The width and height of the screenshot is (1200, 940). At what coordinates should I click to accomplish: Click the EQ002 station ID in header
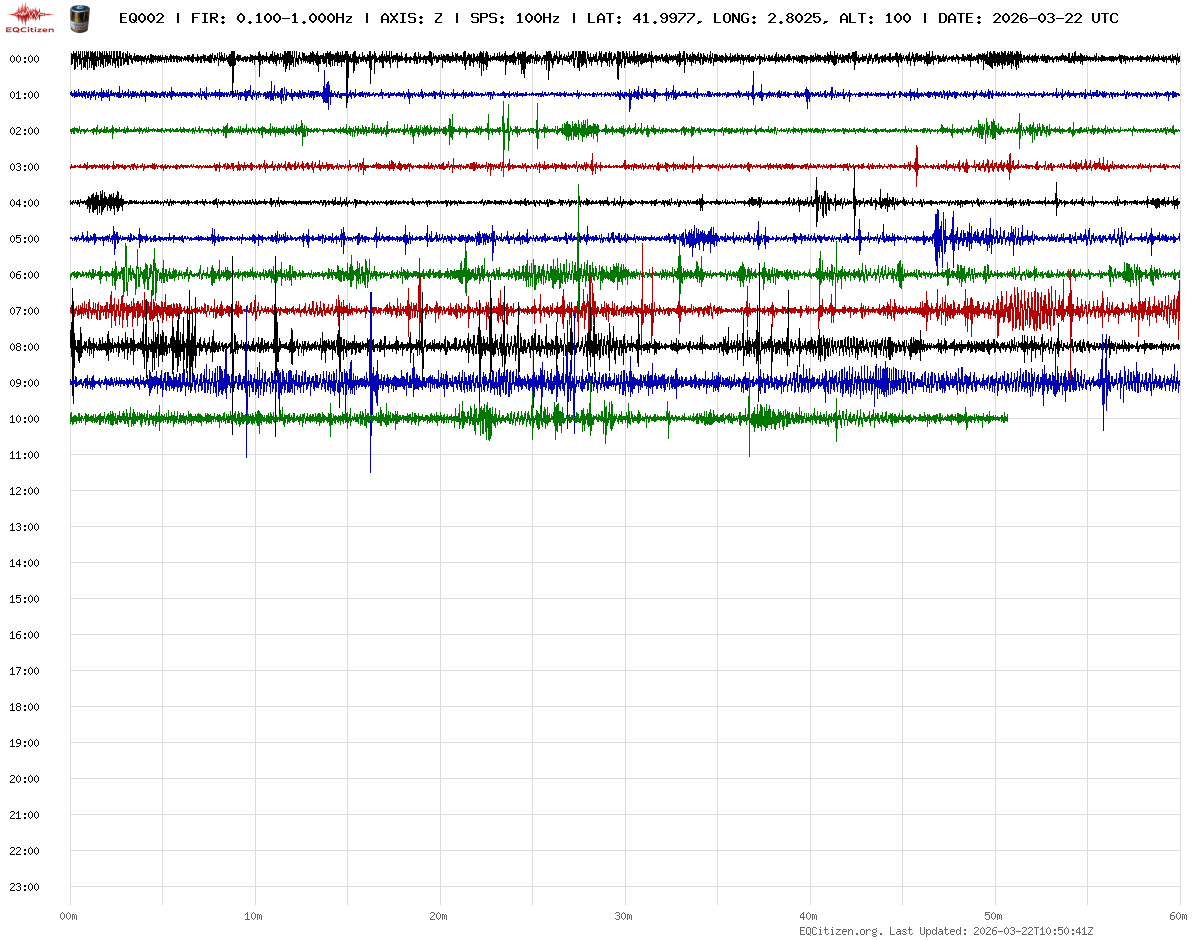click(x=141, y=18)
